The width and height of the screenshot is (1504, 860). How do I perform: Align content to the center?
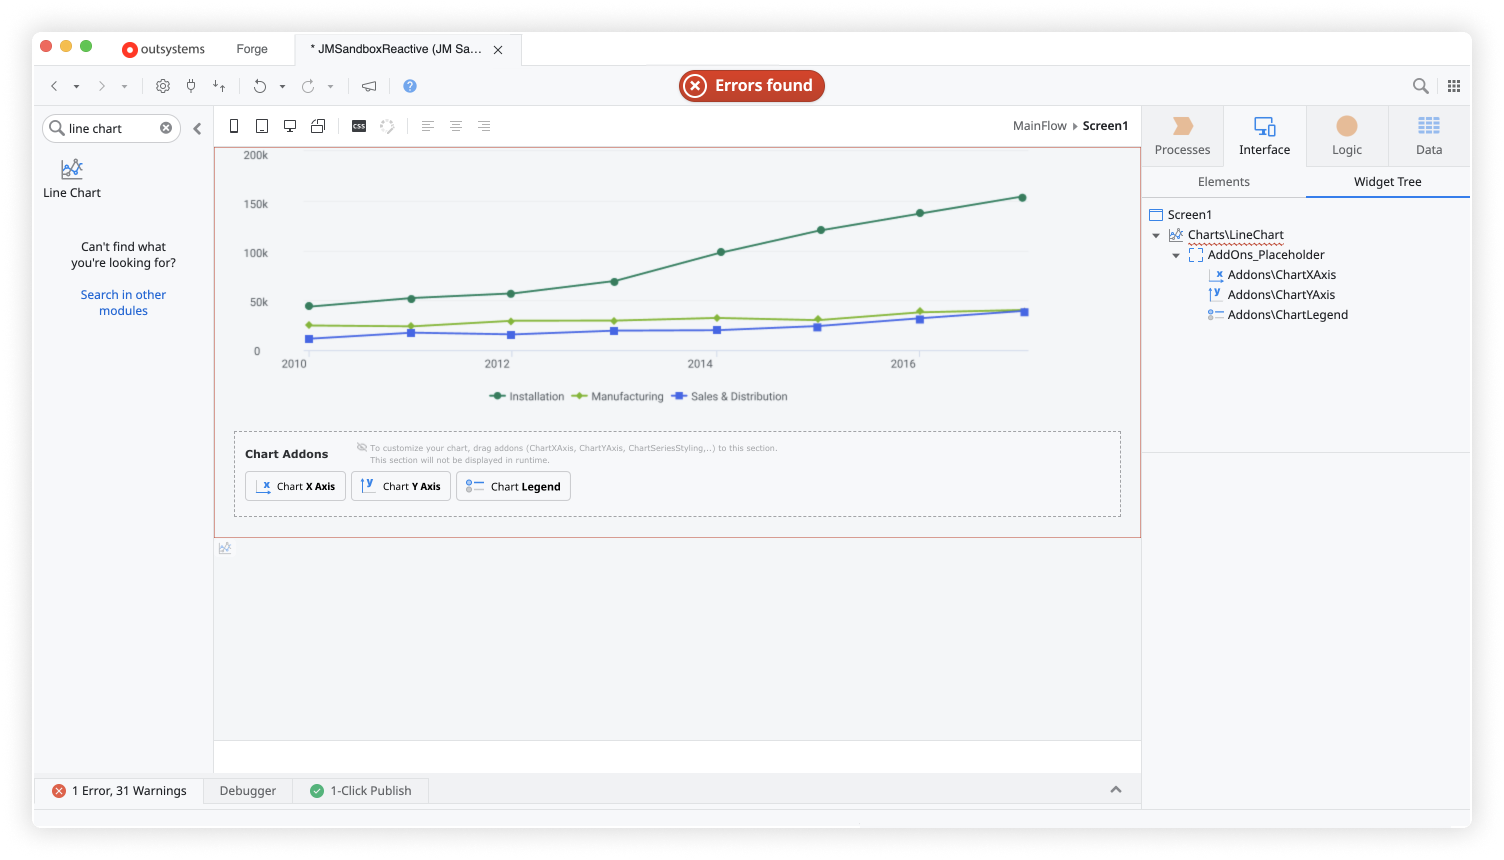tap(456, 126)
